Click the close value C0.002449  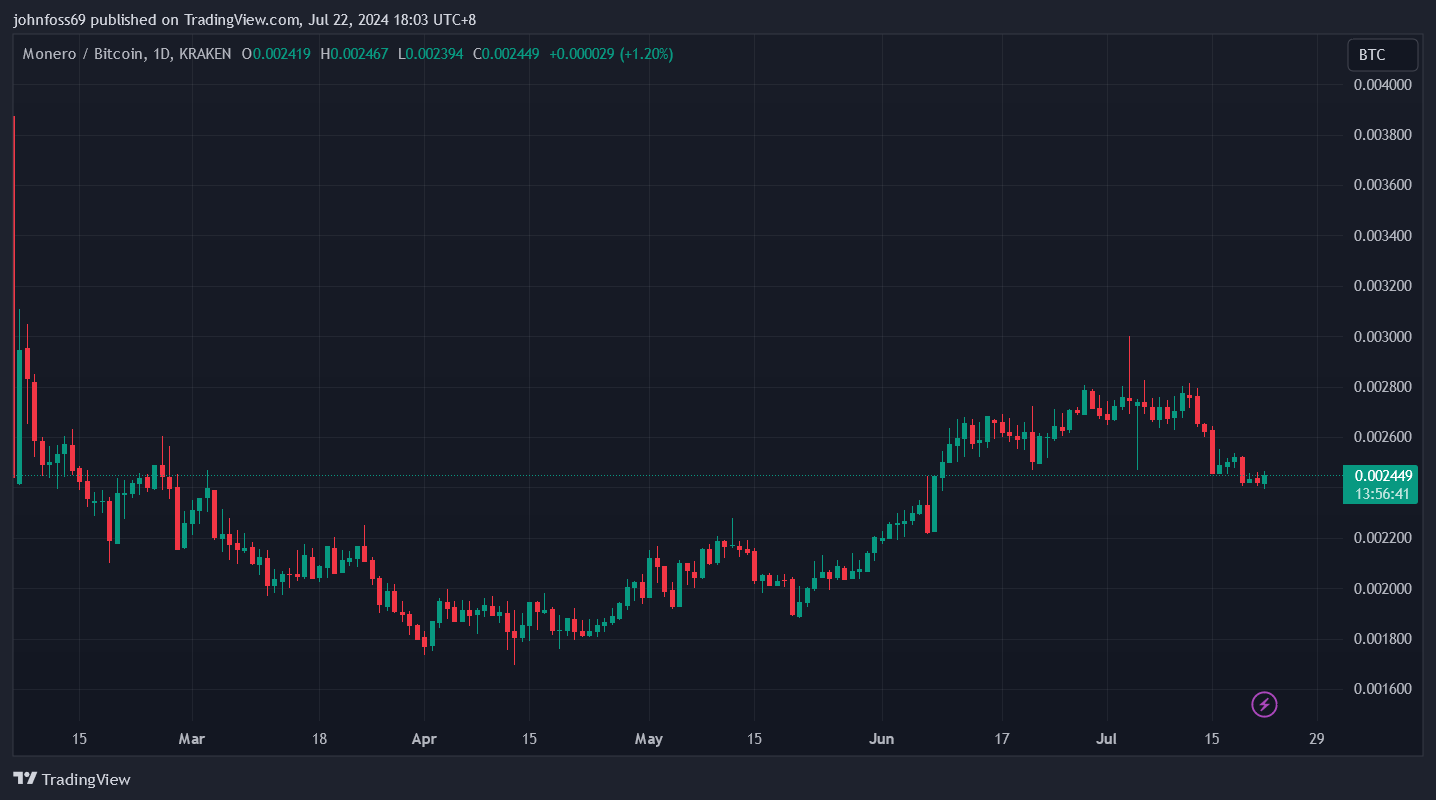(506, 54)
